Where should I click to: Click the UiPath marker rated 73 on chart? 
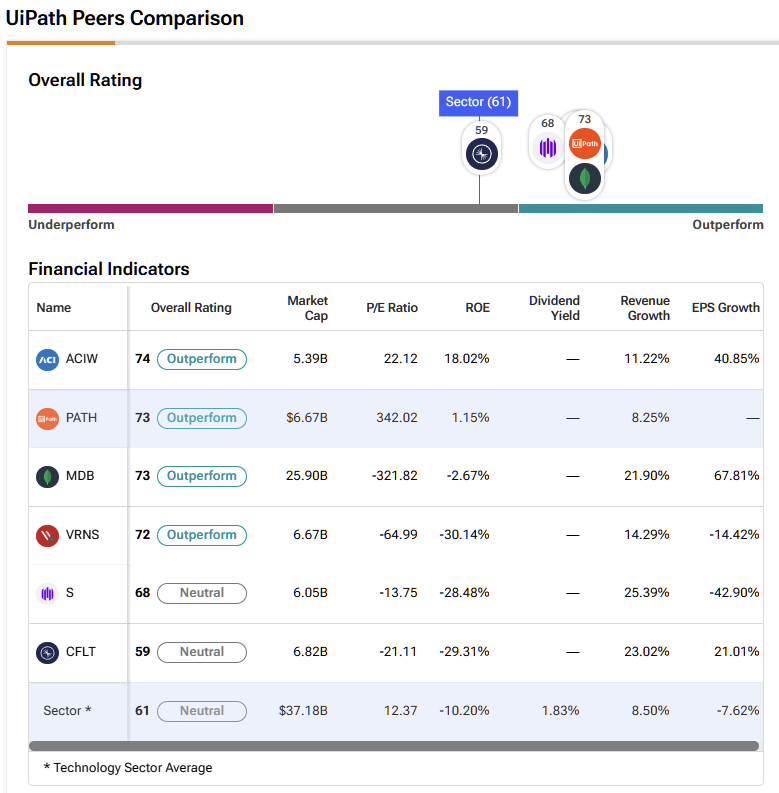[585, 143]
